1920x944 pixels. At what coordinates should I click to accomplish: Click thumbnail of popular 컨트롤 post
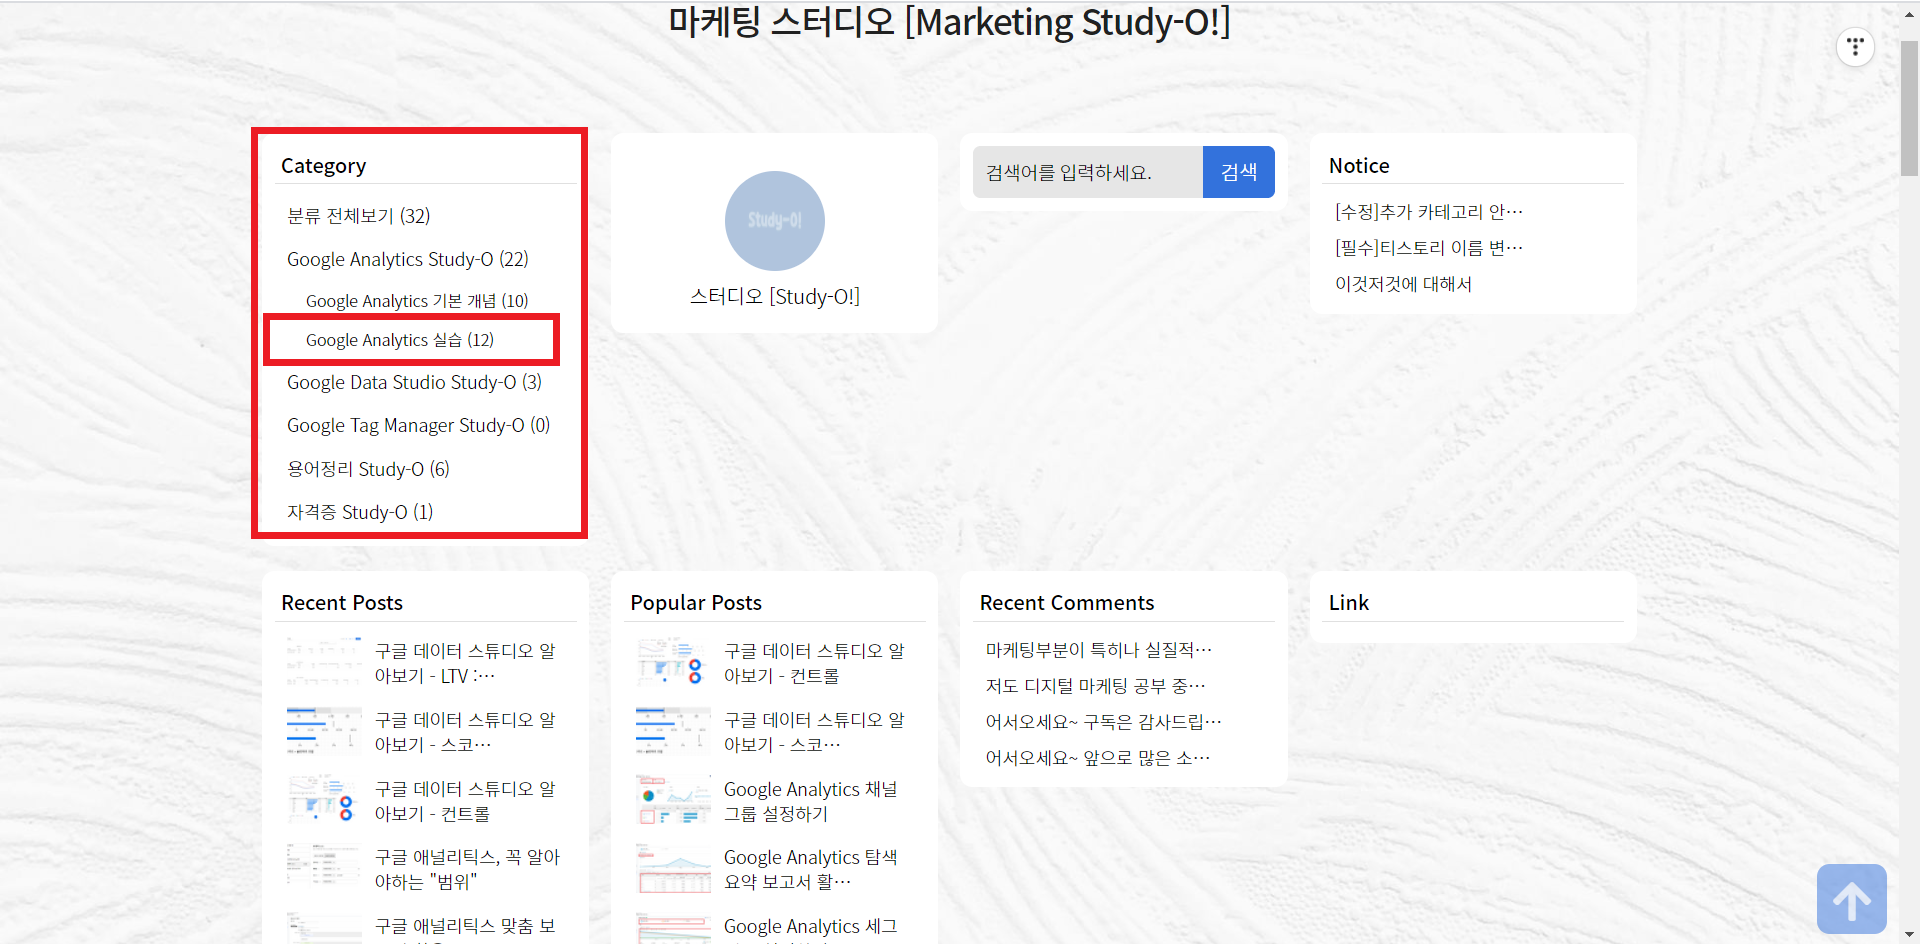(x=673, y=662)
